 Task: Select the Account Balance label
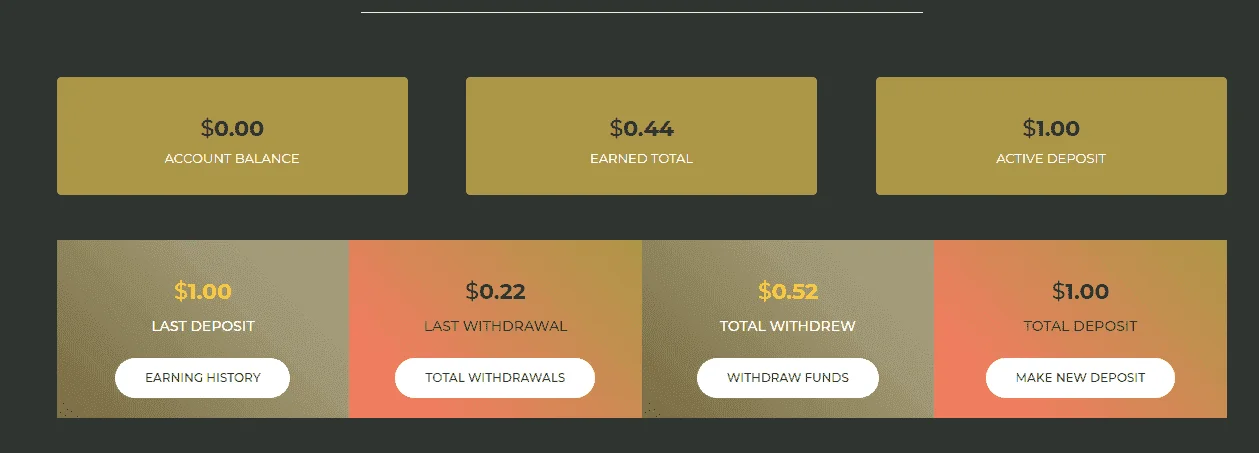232,159
